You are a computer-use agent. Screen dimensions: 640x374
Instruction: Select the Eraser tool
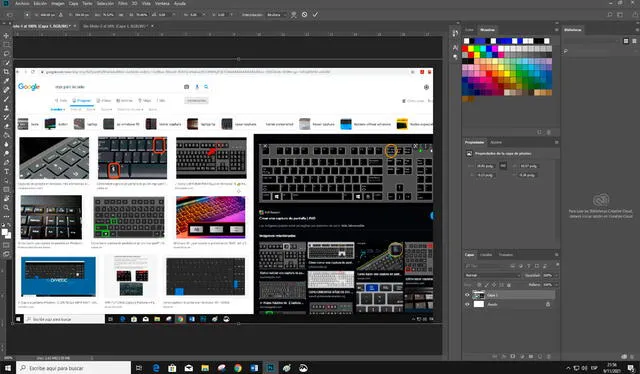click(6, 126)
